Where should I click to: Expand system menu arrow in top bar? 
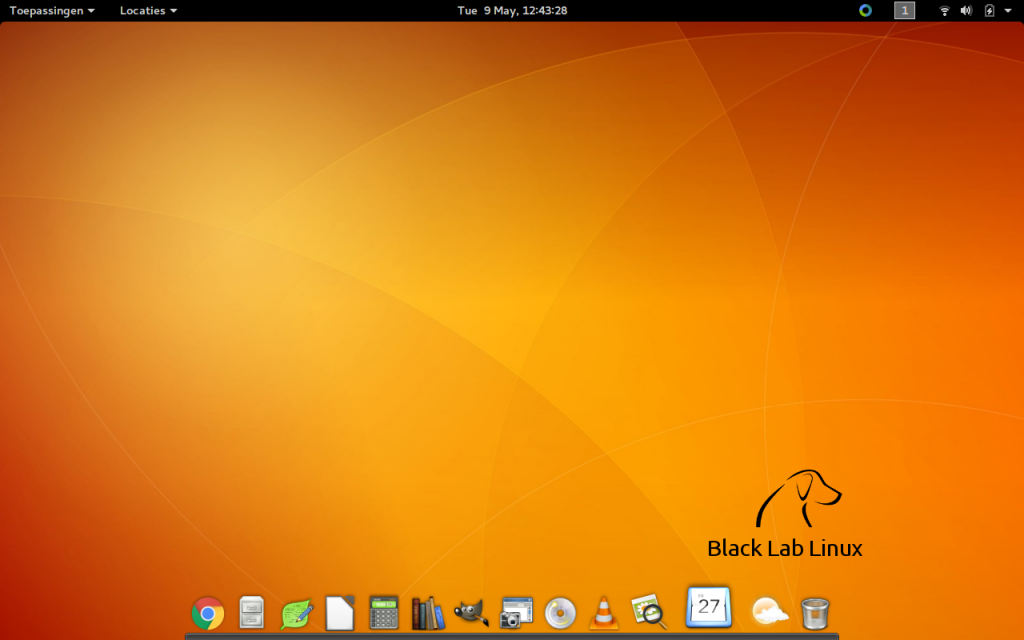(1007, 10)
